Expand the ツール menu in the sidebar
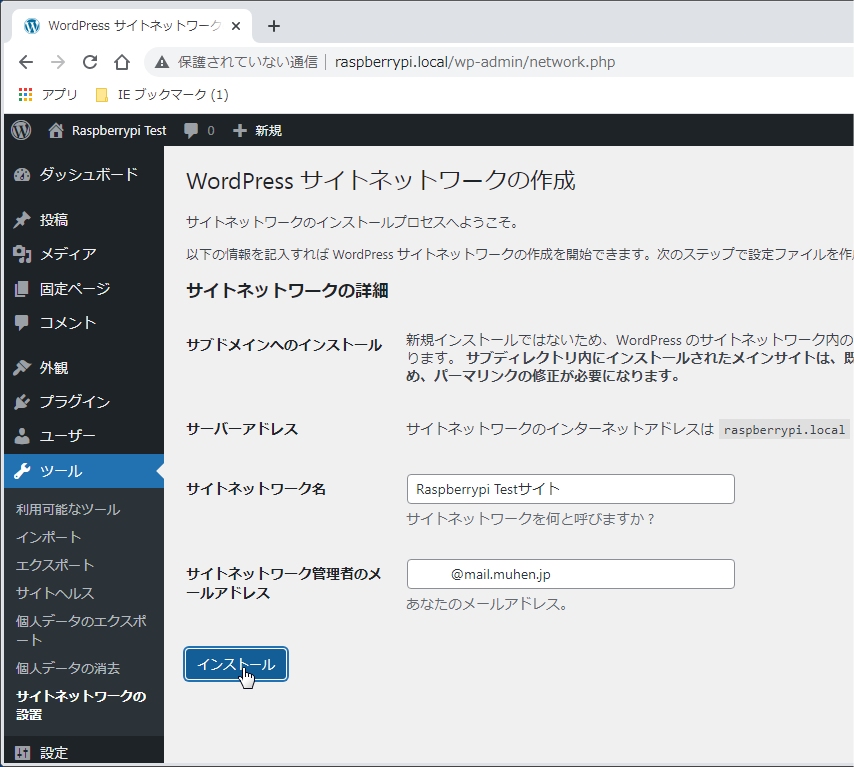 [x=61, y=471]
